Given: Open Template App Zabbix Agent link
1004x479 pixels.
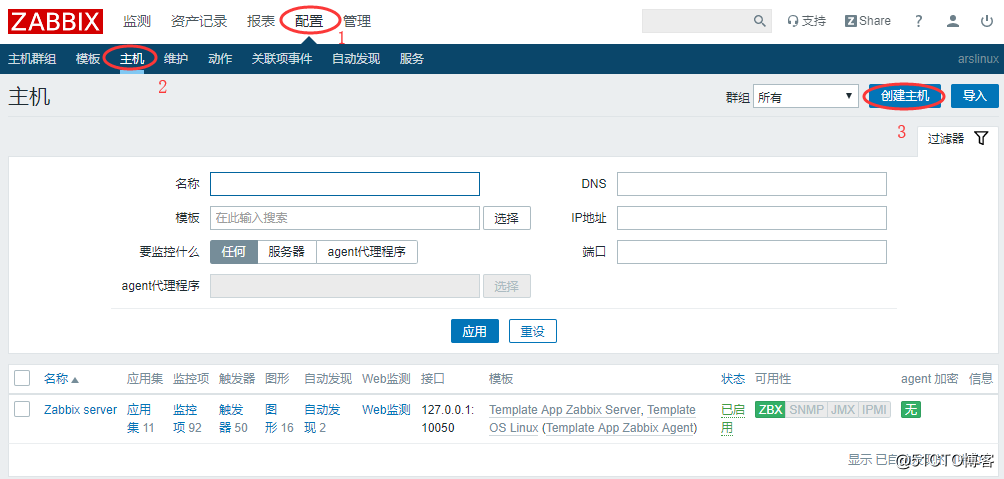Looking at the screenshot, I should pos(620,427).
